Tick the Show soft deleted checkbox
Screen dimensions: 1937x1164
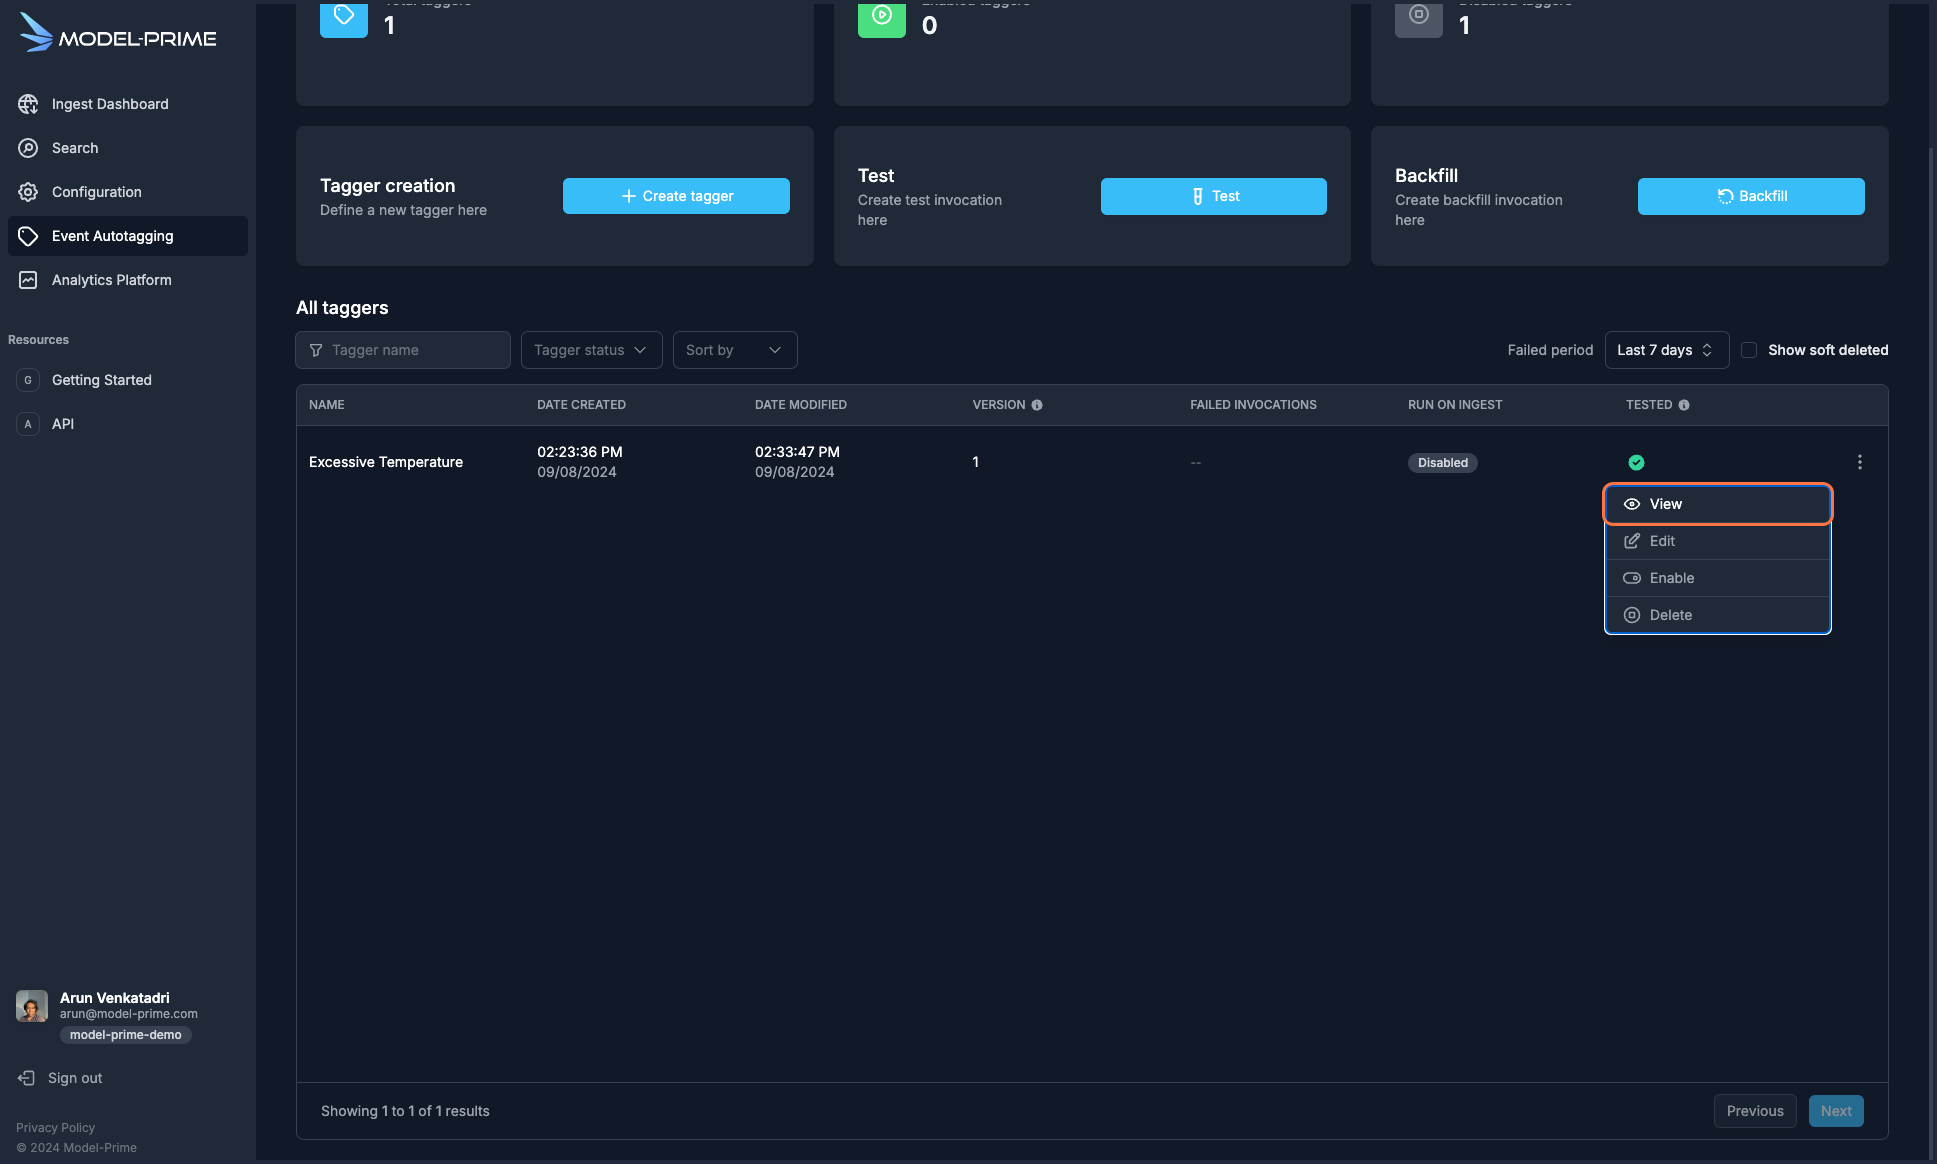tap(1749, 350)
